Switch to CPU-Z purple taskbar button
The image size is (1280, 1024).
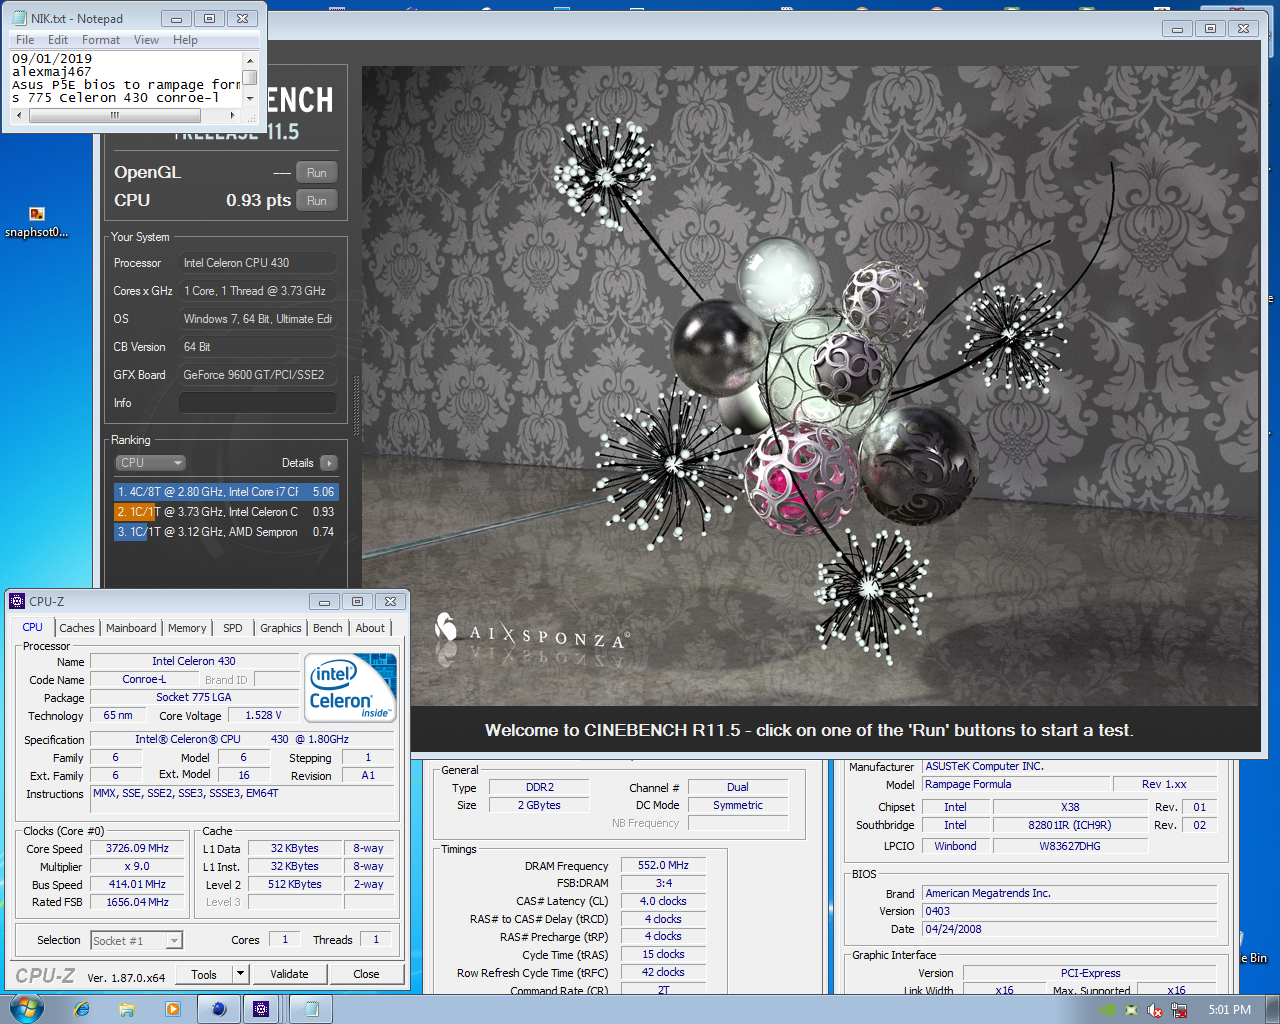click(x=261, y=1009)
